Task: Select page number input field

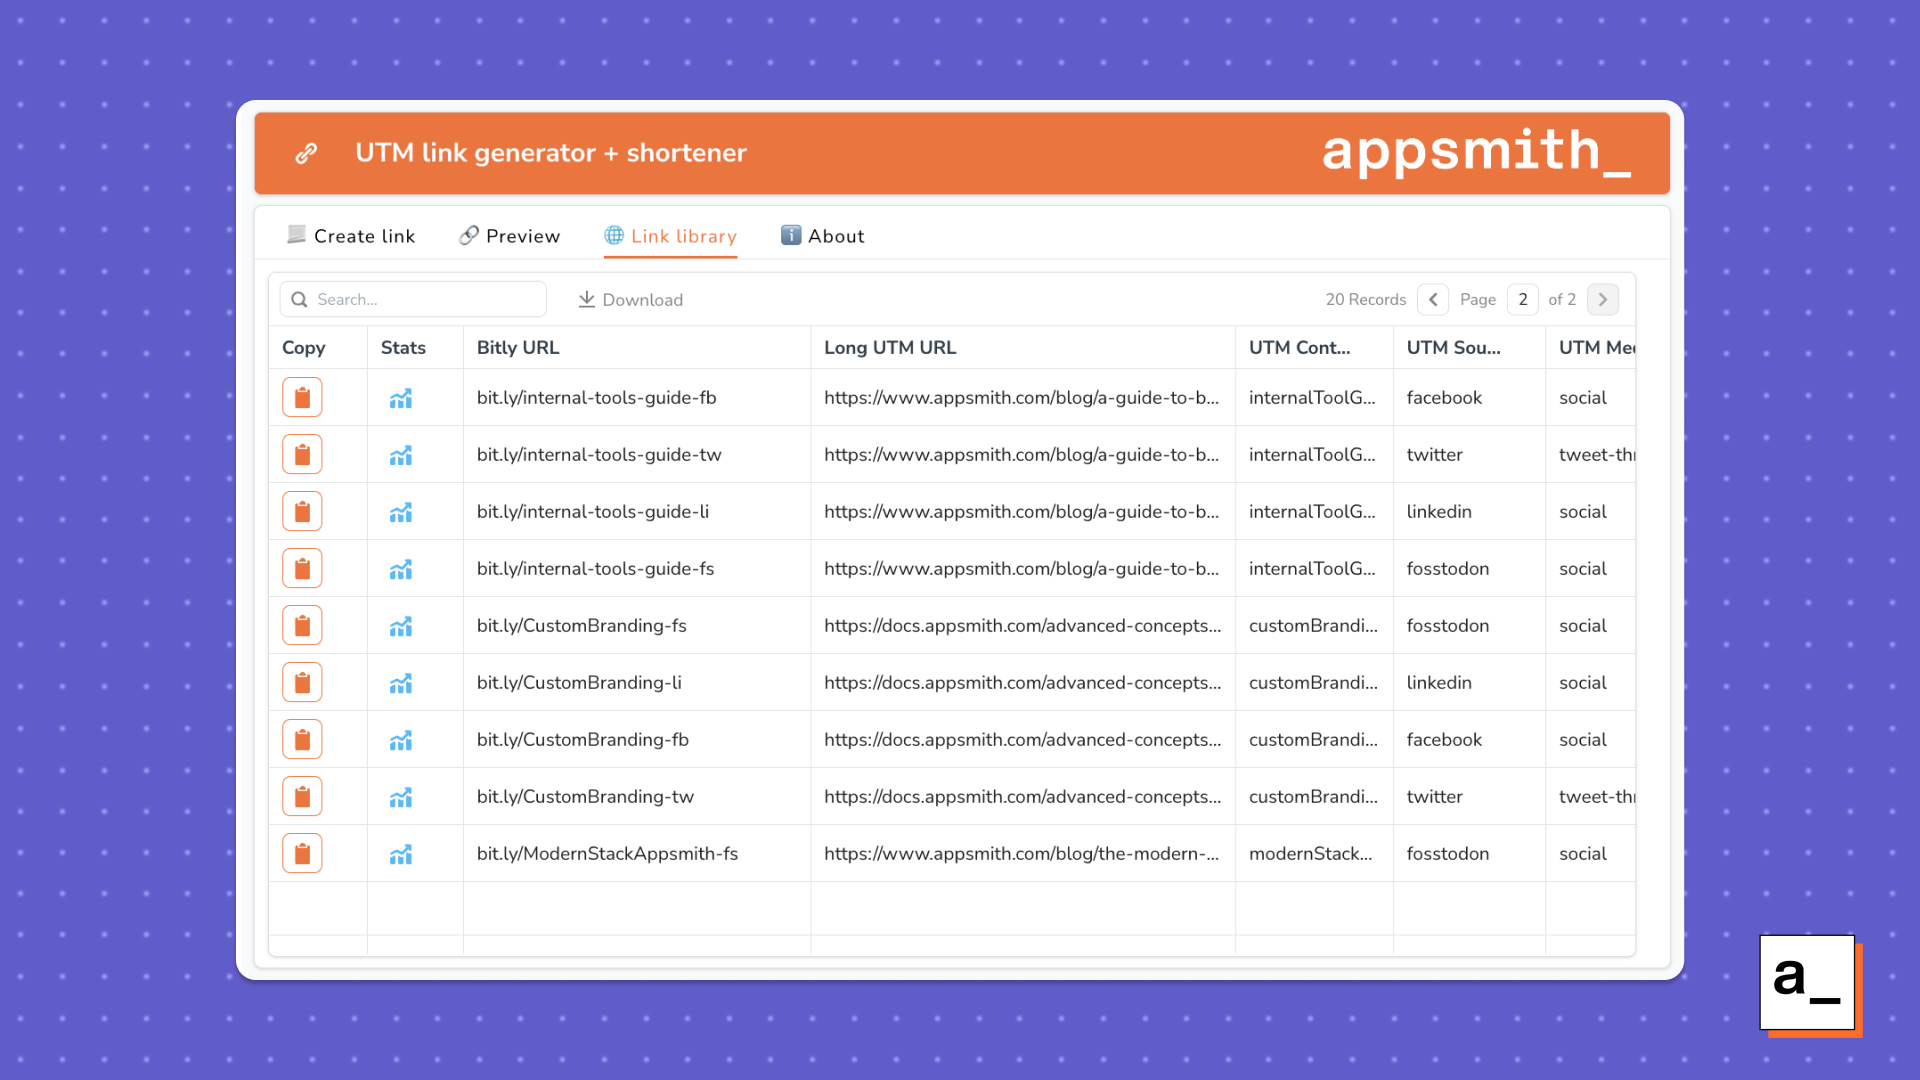Action: pyautogui.click(x=1523, y=299)
